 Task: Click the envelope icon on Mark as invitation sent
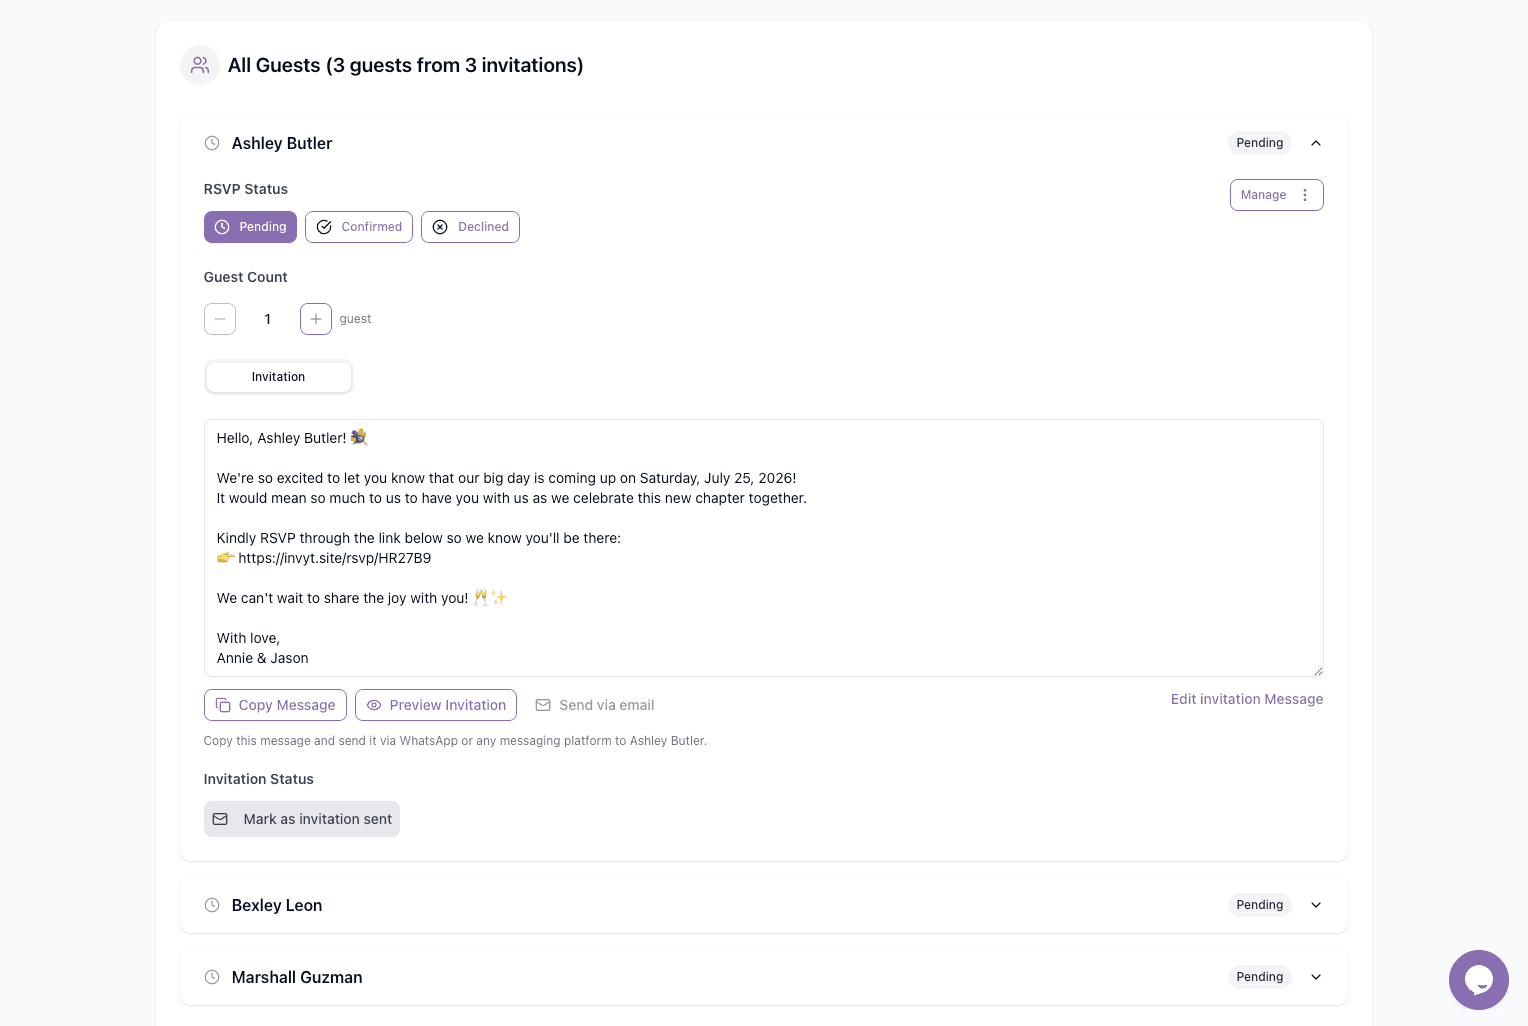coord(220,819)
